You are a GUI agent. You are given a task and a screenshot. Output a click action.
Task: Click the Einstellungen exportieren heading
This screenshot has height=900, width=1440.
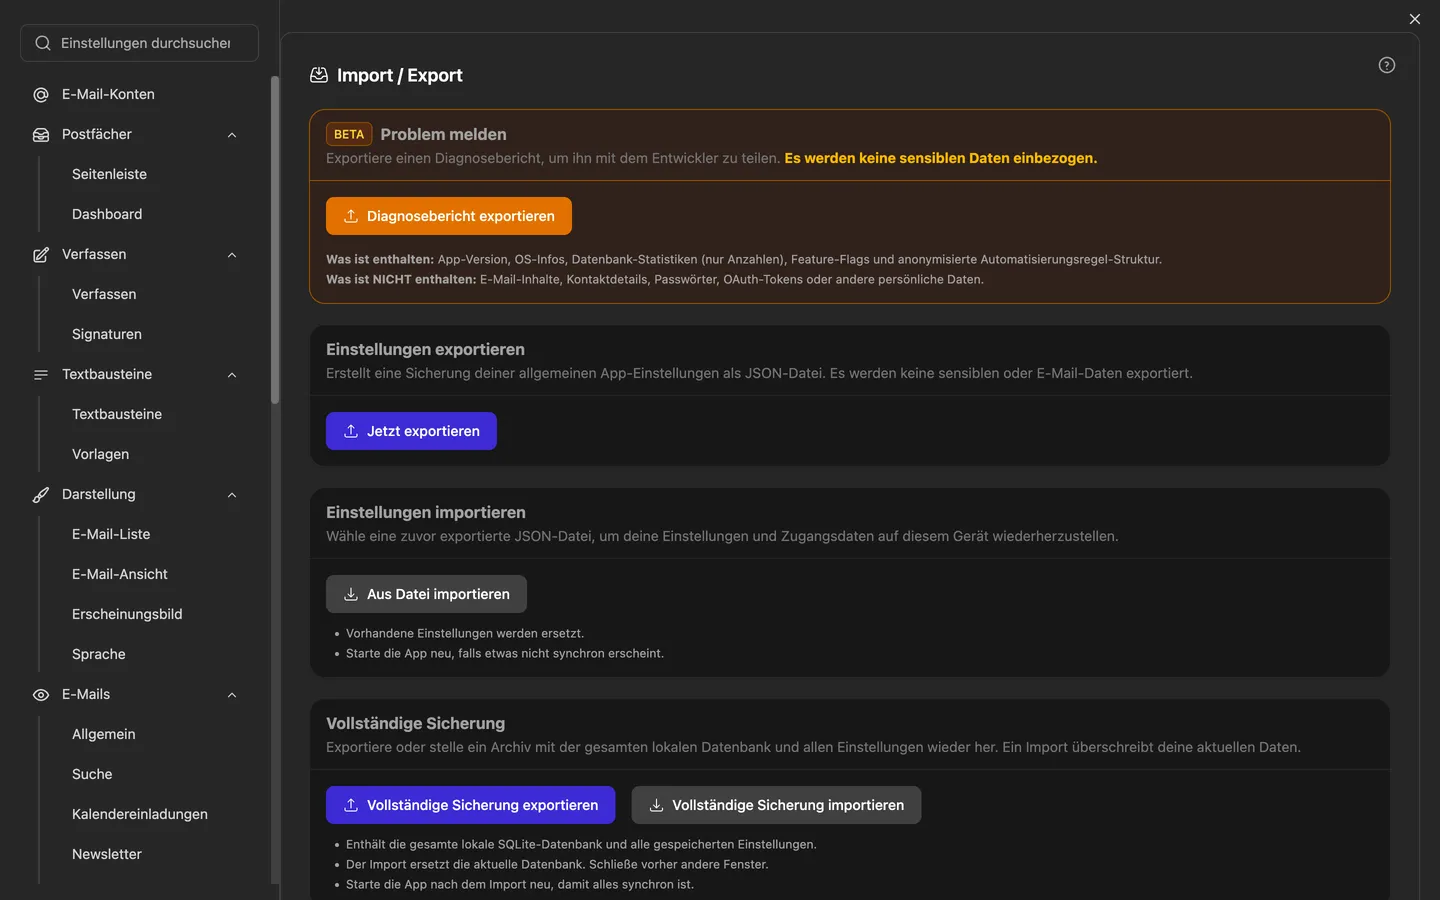pyautogui.click(x=425, y=349)
